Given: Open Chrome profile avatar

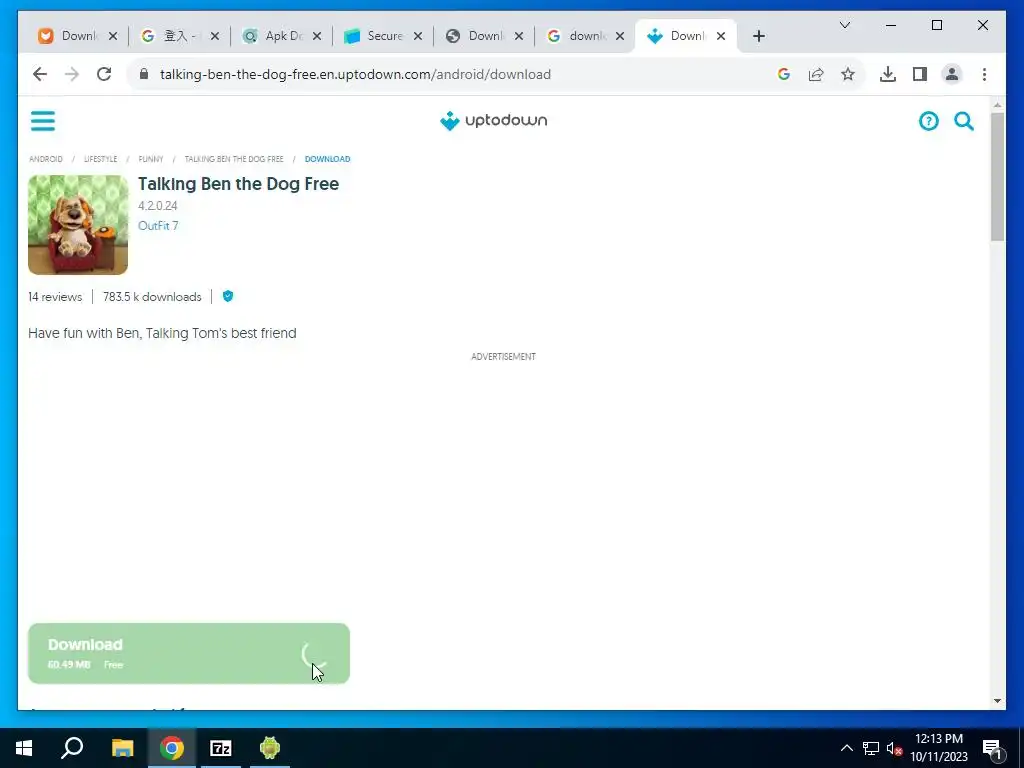Looking at the screenshot, I should [x=952, y=74].
